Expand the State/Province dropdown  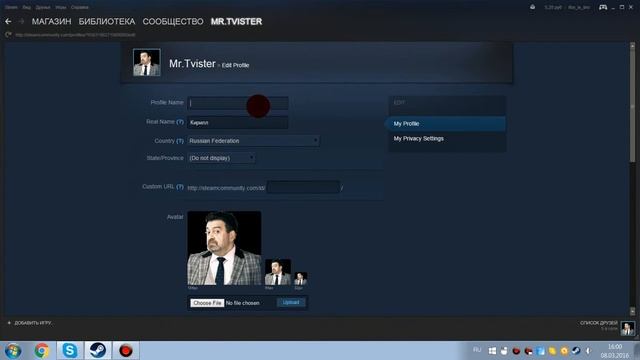(x=222, y=158)
